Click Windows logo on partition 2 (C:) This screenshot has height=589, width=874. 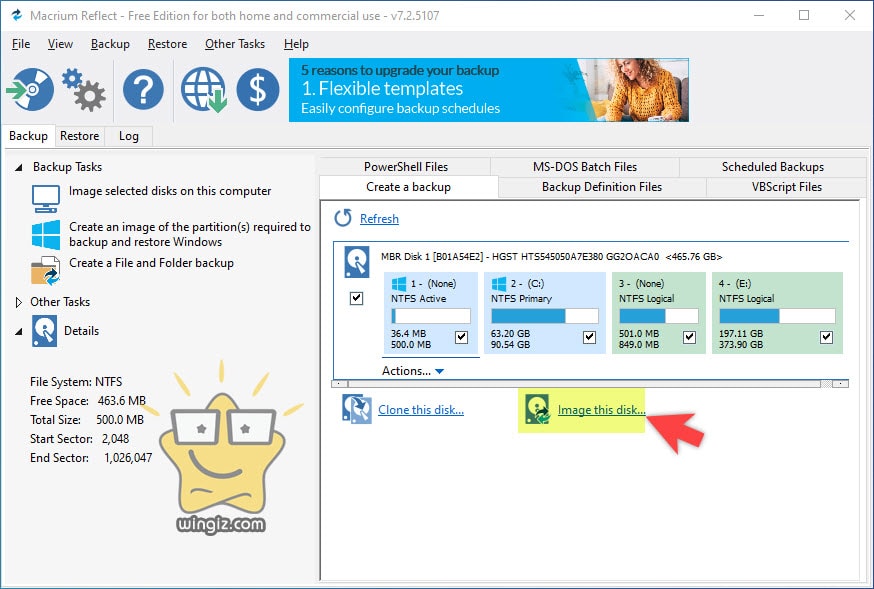[499, 284]
